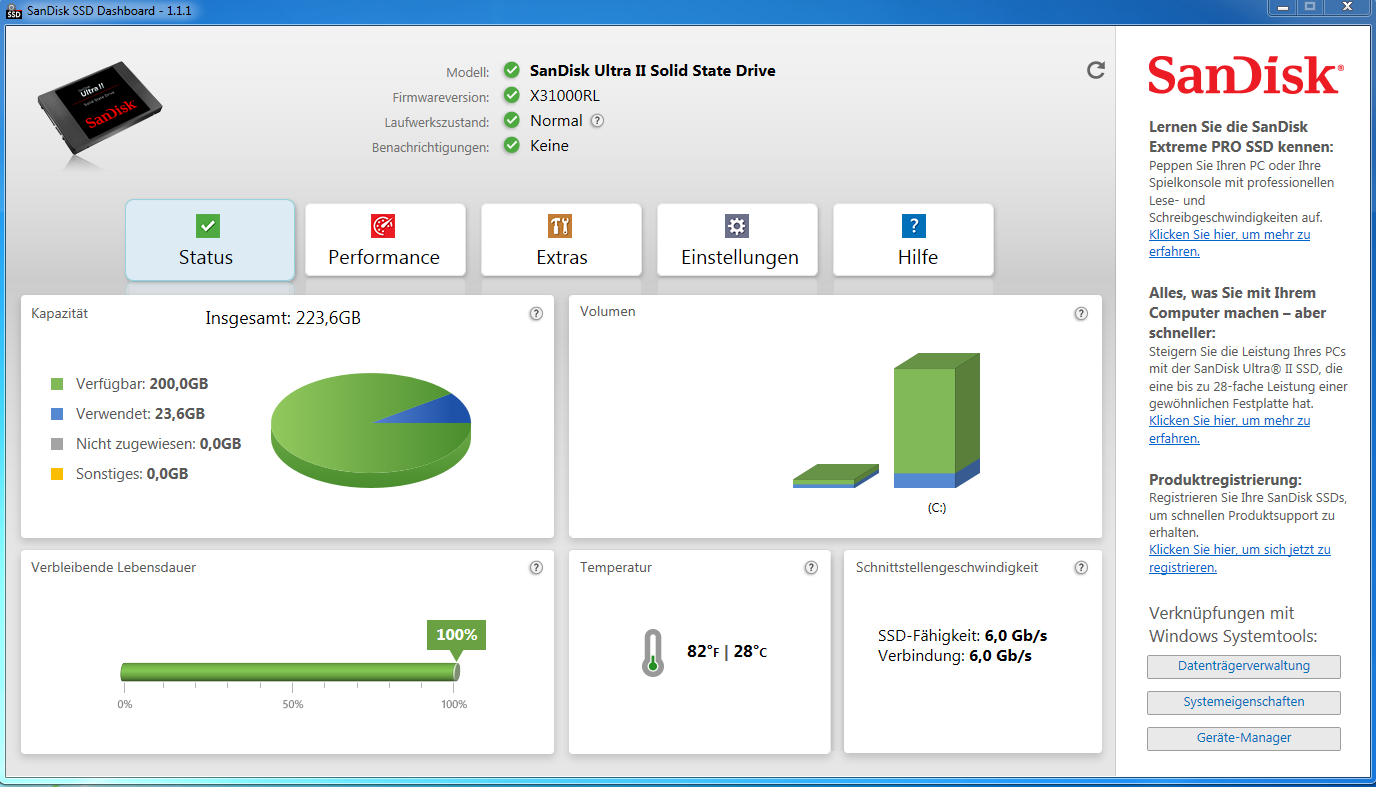
Task: Click the gray Nicht zugewiesen legend swatch
Action: point(57,444)
